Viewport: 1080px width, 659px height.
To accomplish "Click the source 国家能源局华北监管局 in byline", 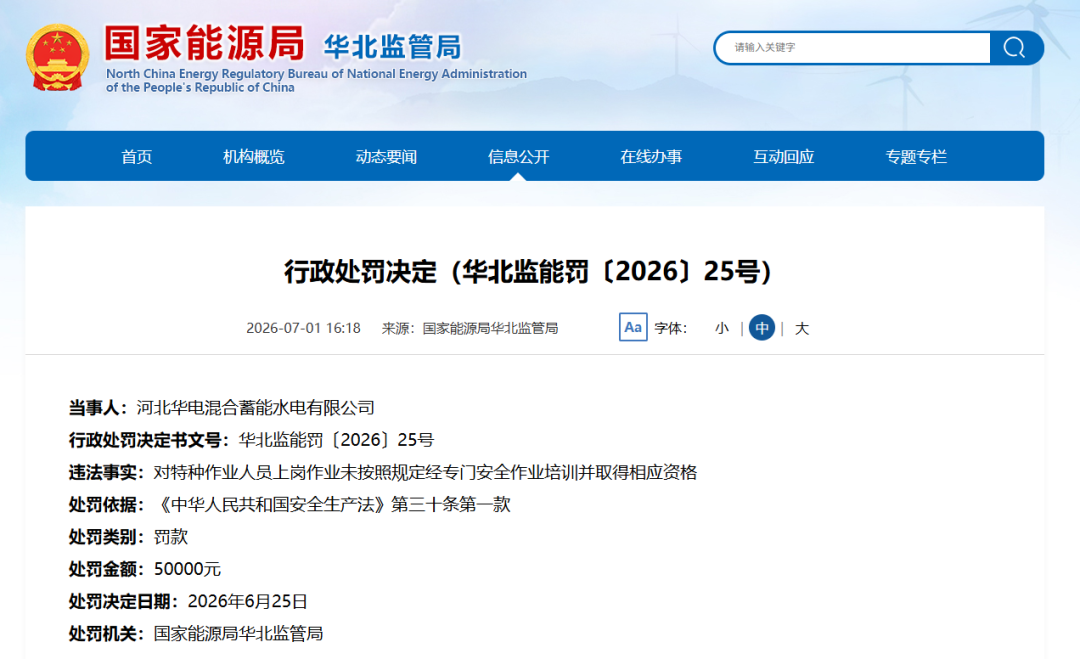I will pos(490,328).
